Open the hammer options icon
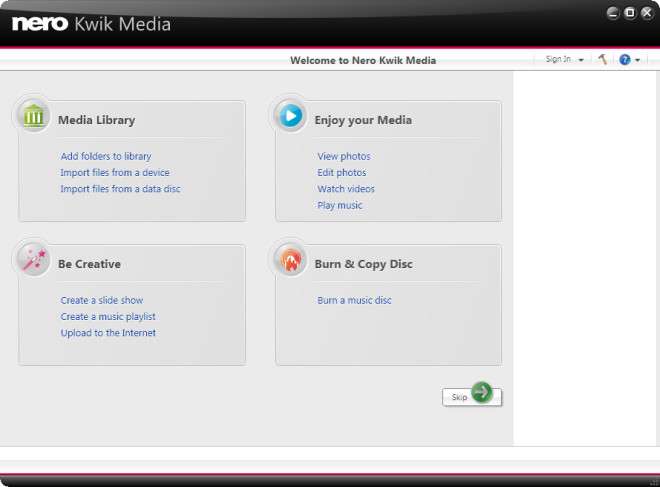Screen dimensions: 660x487 [602, 59]
